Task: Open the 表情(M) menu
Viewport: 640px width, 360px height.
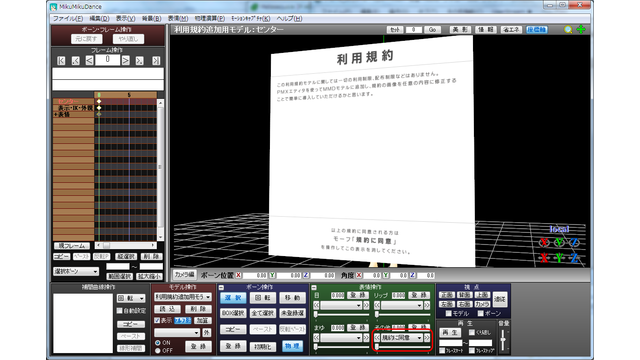Action: pyautogui.click(x=178, y=19)
